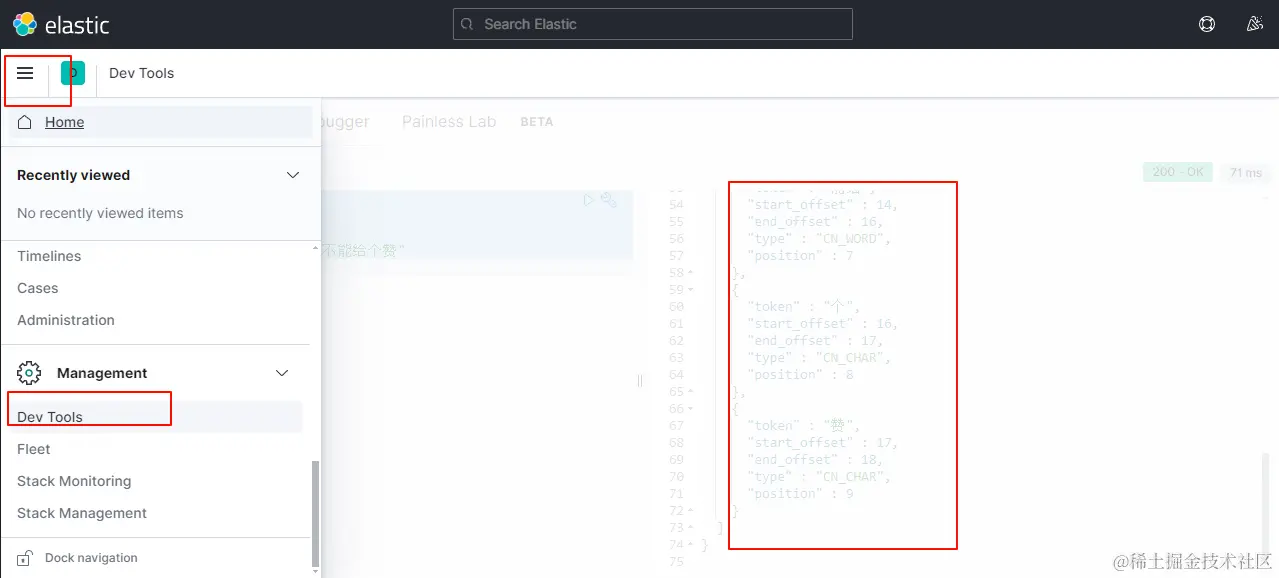This screenshot has height=578, width=1279.
Task: Click the sidebar vertical scrollbar
Action: (316, 514)
